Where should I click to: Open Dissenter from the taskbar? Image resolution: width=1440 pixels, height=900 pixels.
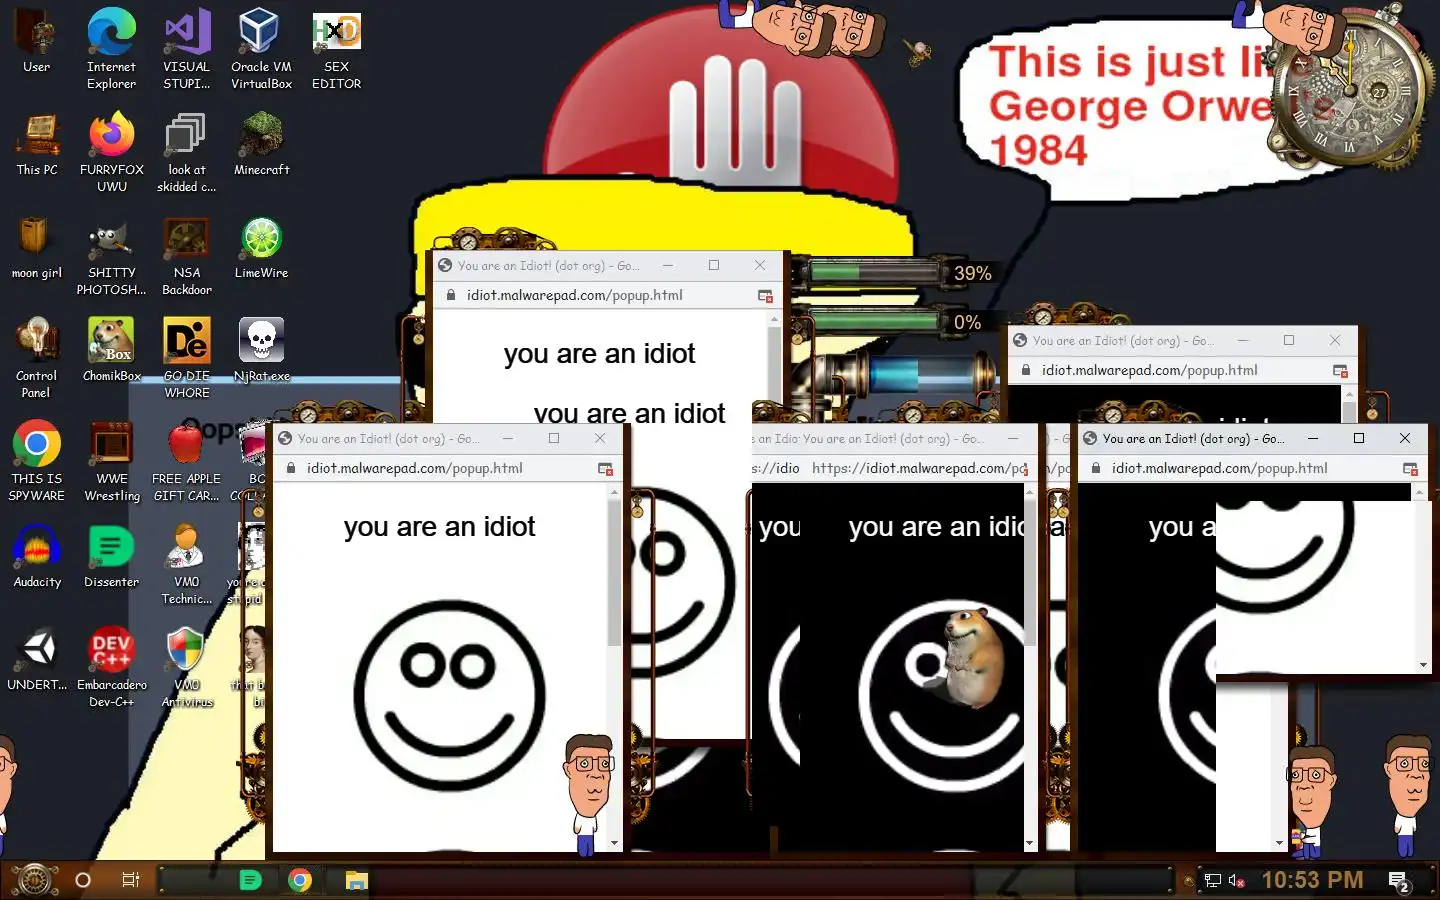(250, 880)
